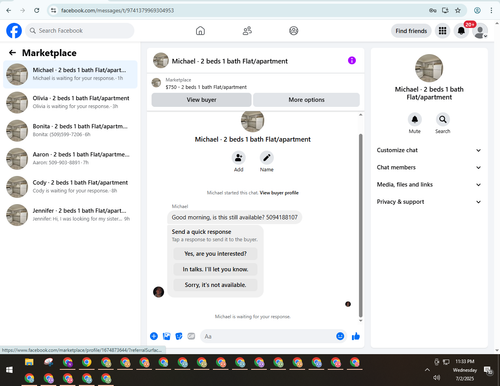Open the View buyer profile link

coord(279,193)
